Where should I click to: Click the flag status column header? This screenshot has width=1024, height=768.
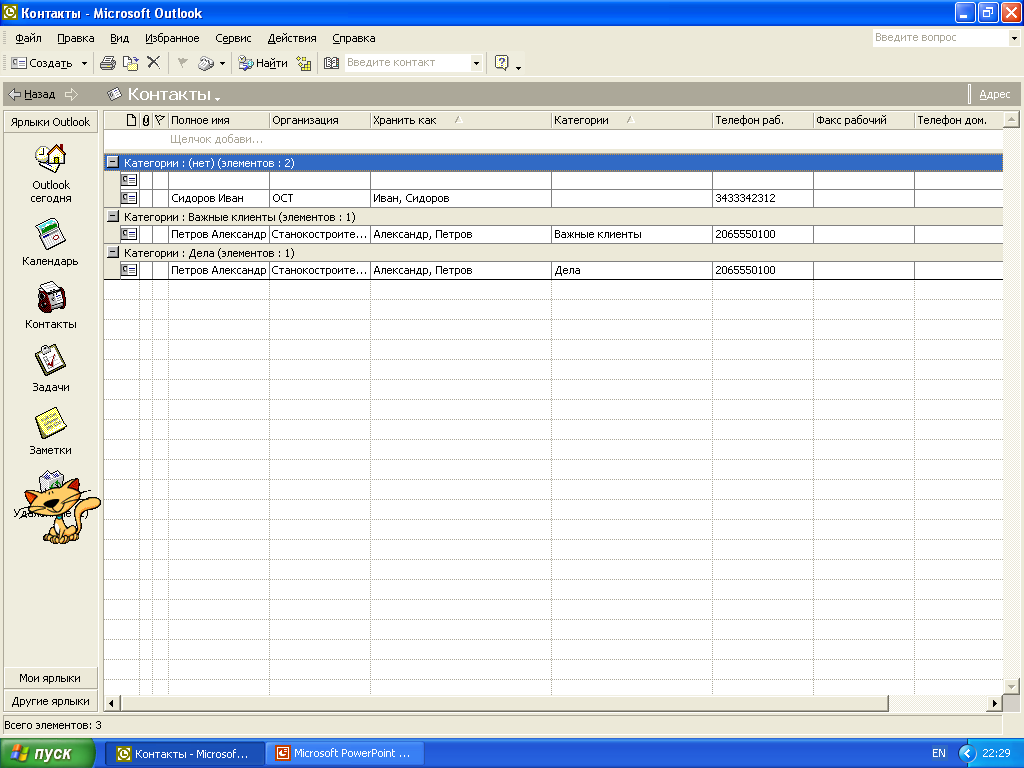(x=160, y=120)
